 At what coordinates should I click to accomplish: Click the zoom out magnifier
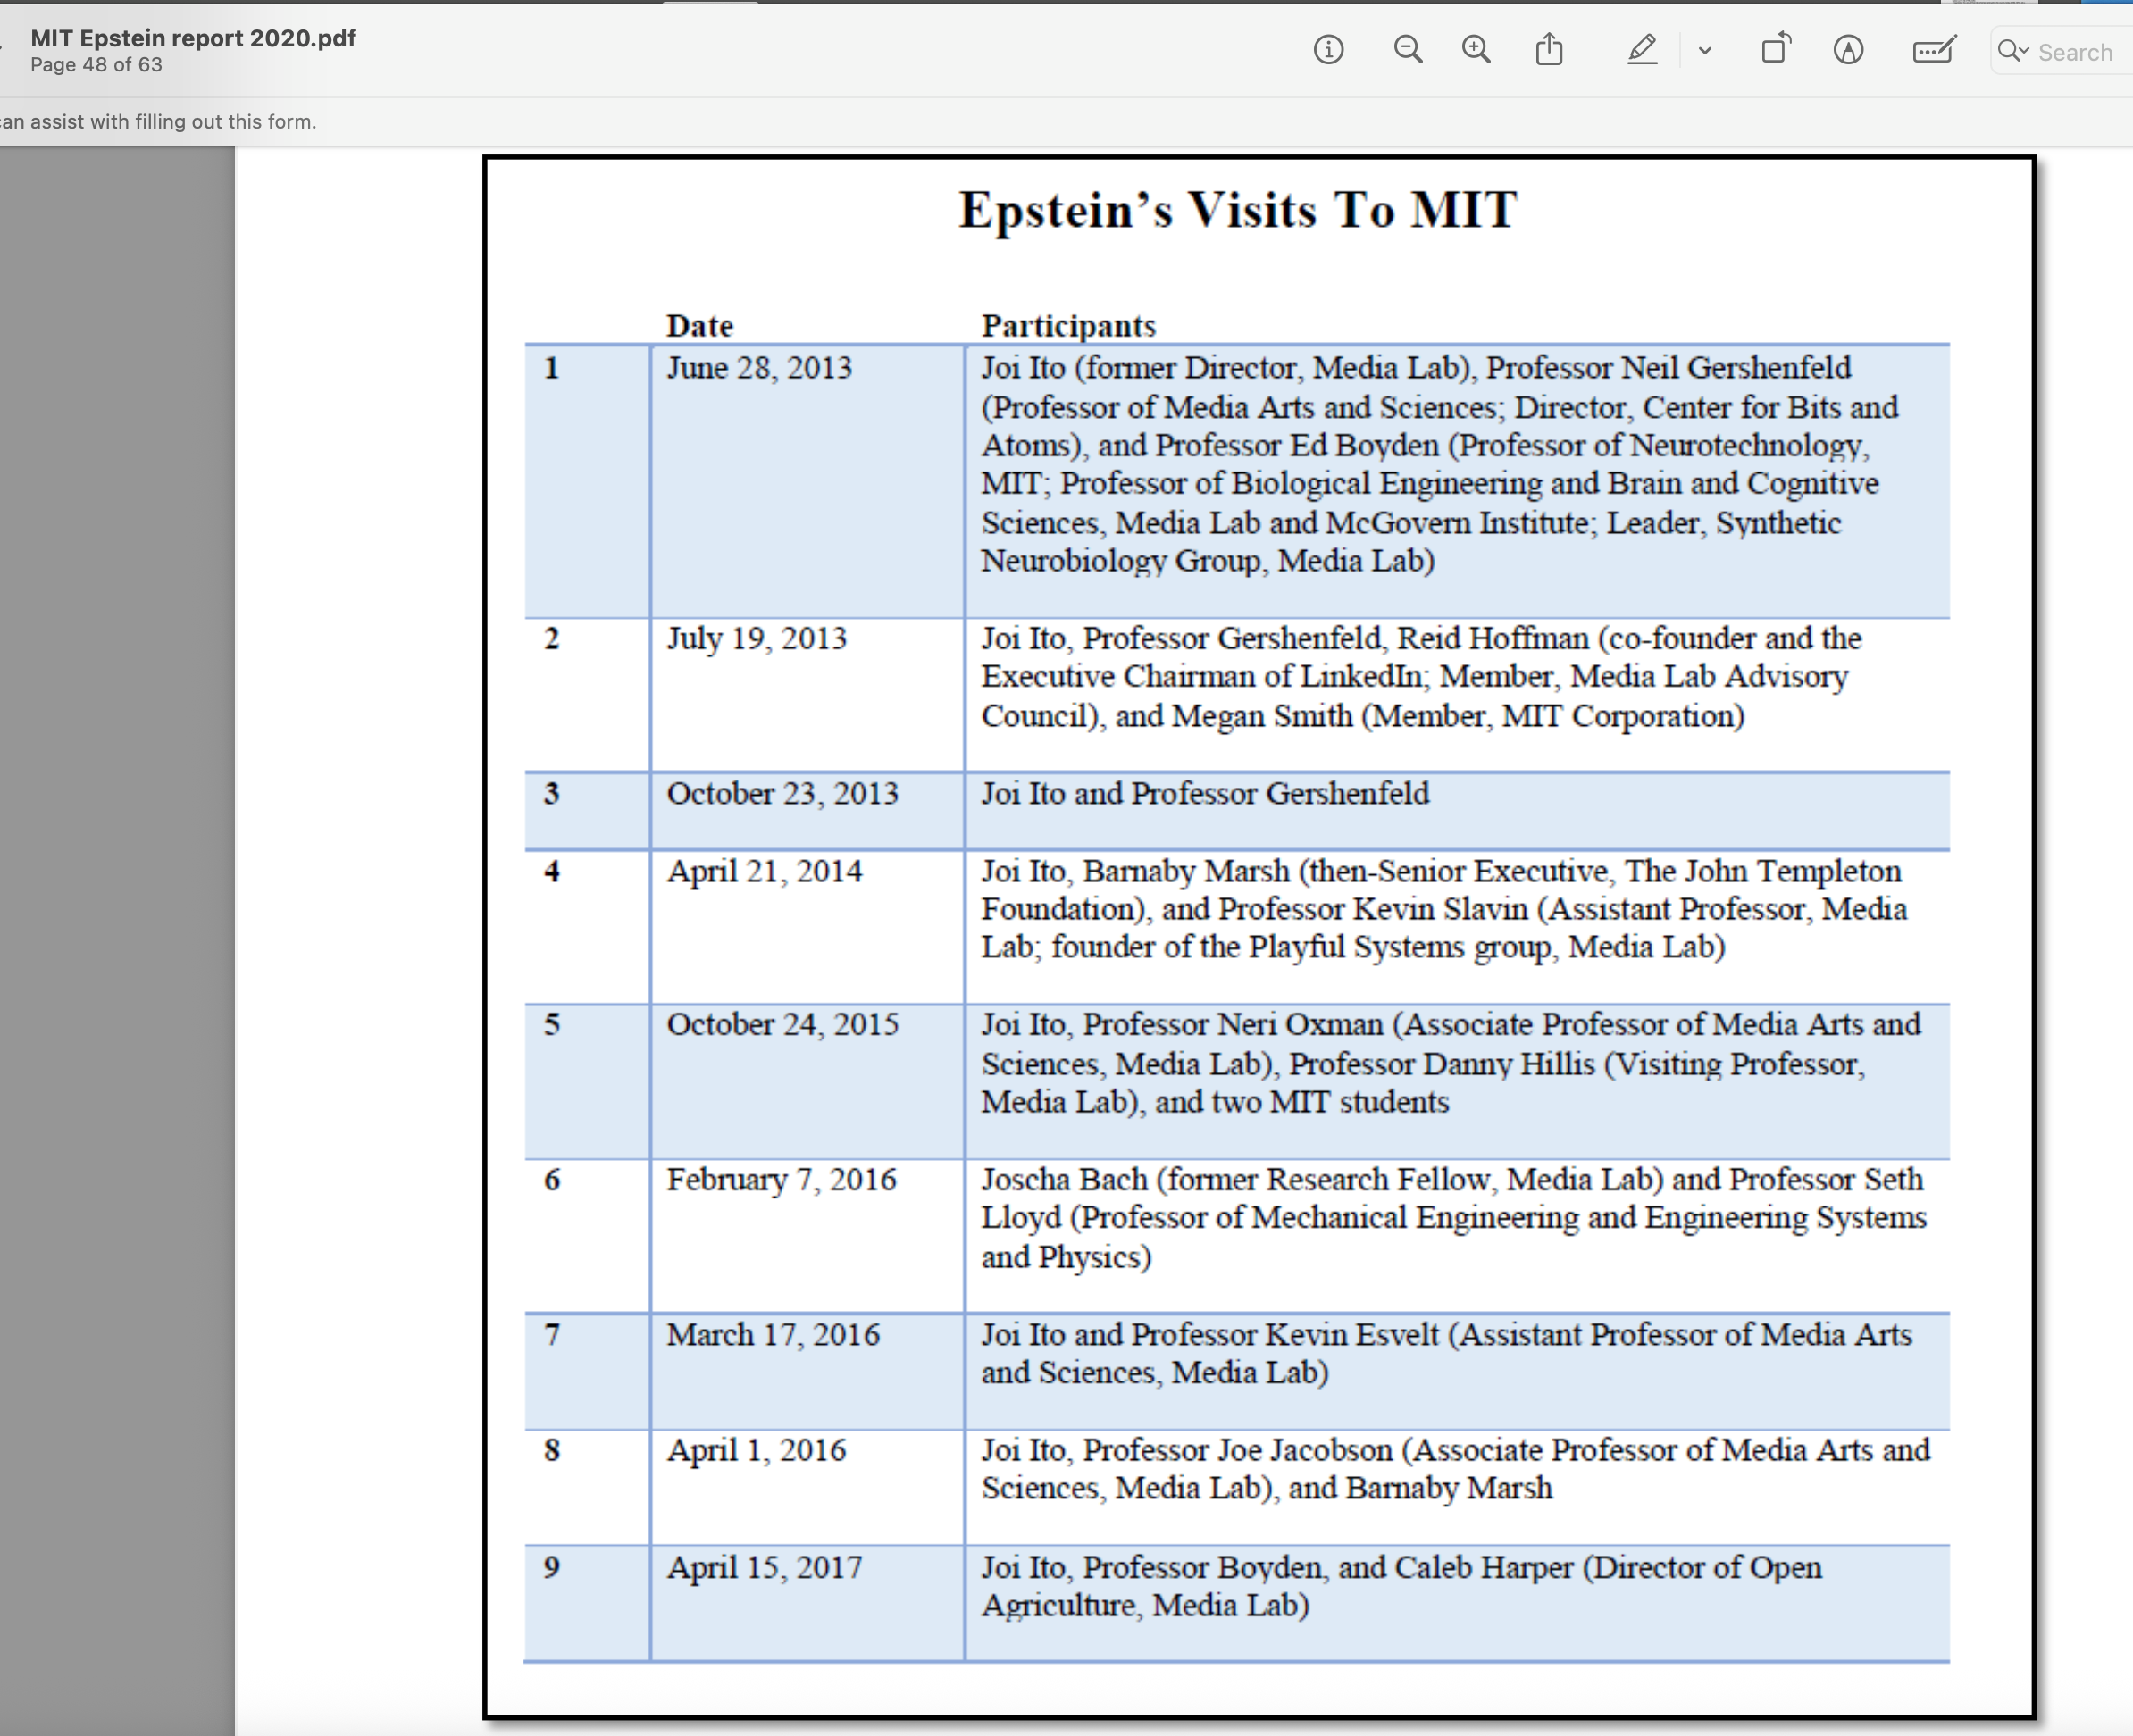click(x=1408, y=50)
